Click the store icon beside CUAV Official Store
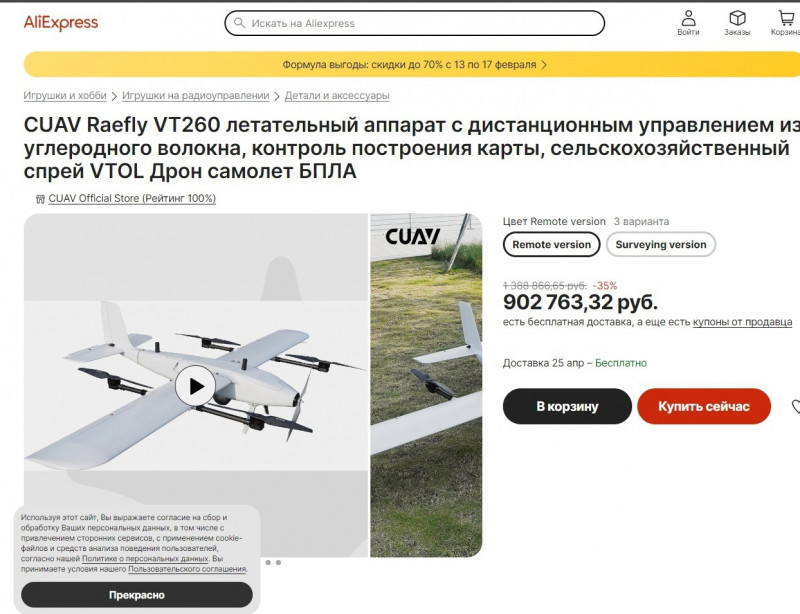Viewport: 800px width, 614px height. tap(40, 199)
